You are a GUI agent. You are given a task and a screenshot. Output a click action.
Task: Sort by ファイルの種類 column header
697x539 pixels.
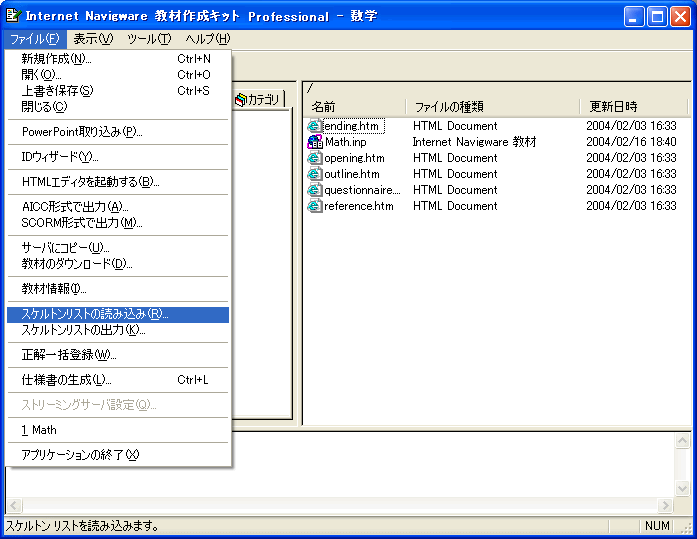(x=493, y=107)
